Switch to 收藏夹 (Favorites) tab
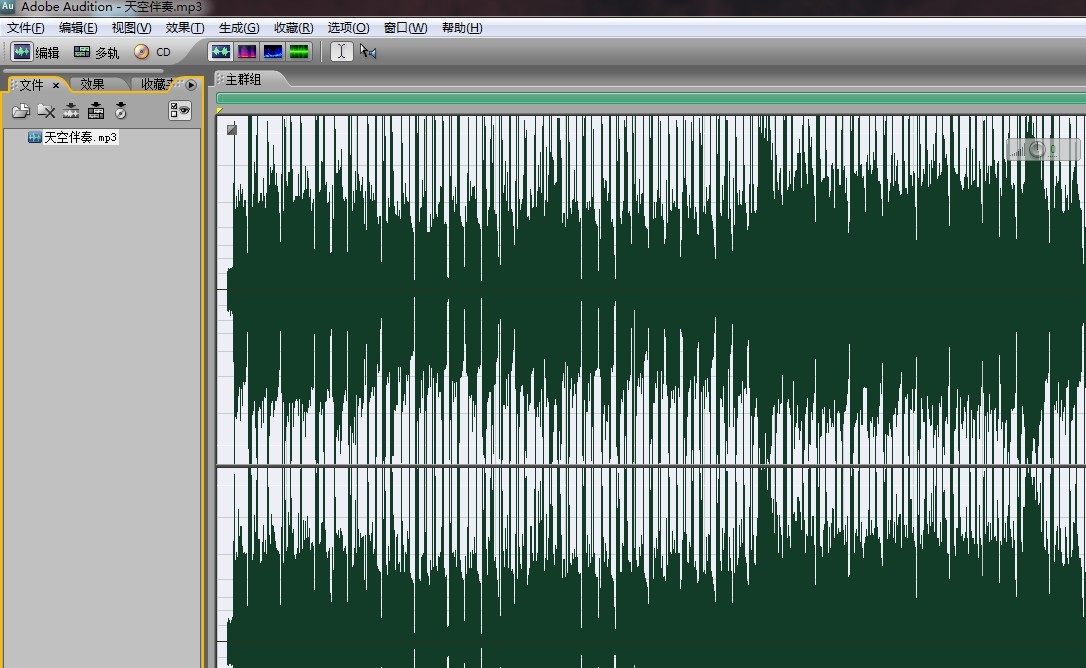 pos(157,85)
